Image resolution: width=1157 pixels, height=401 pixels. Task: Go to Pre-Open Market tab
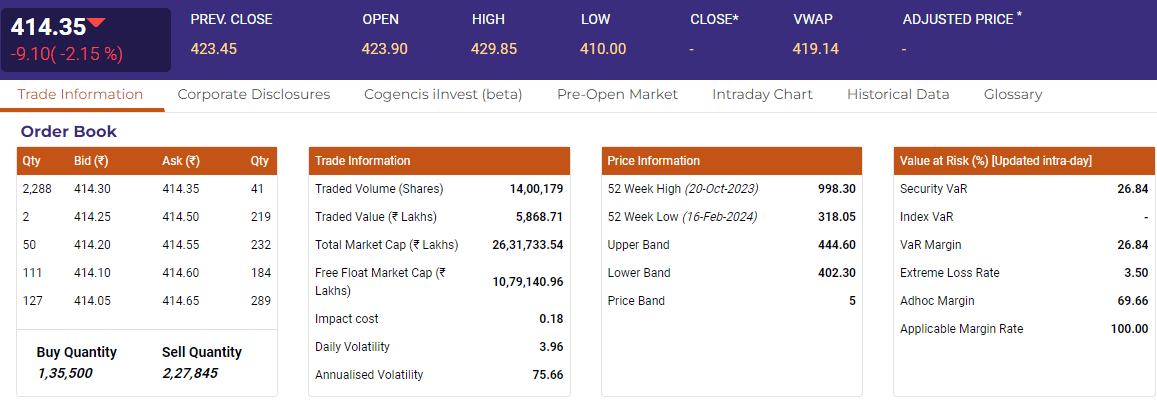(x=617, y=94)
